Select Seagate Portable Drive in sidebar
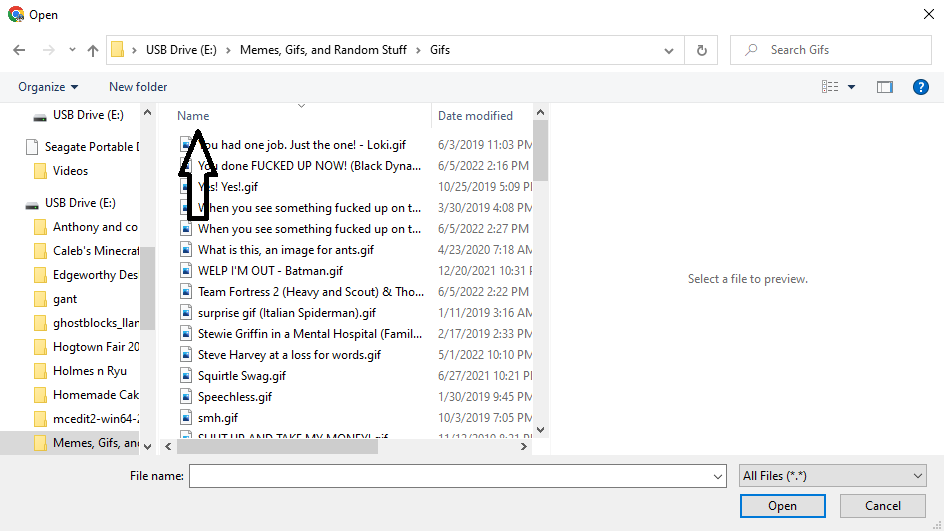Image resolution: width=944 pixels, height=531 pixels. (x=82, y=147)
